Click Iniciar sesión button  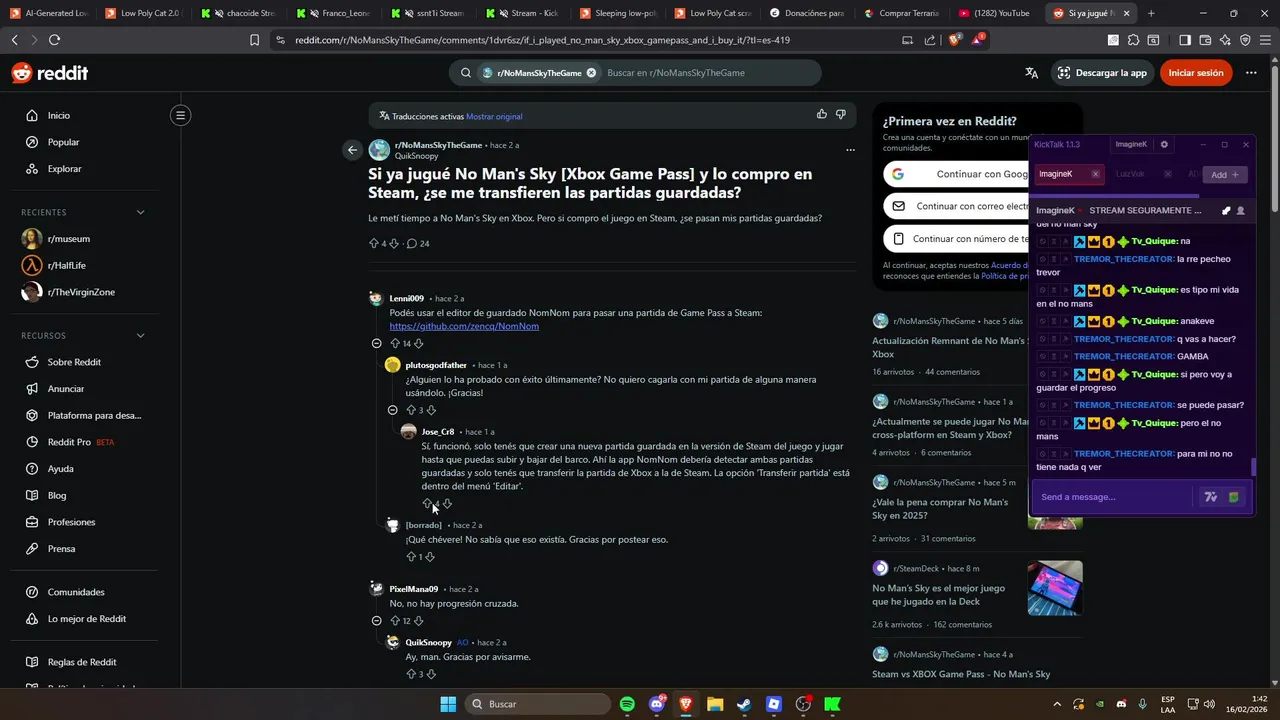point(1196,73)
